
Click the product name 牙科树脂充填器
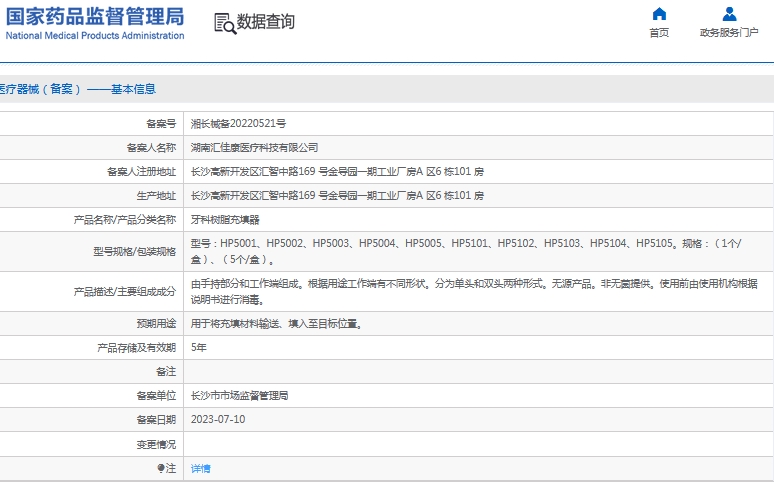pos(225,220)
